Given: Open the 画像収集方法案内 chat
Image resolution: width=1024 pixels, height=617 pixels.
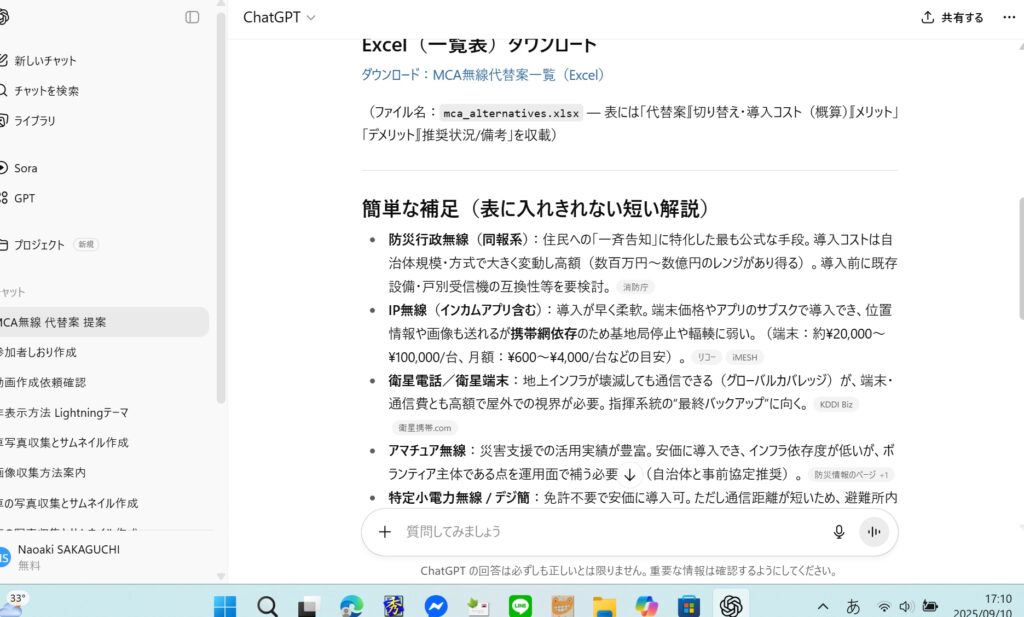Looking at the screenshot, I should pyautogui.click(x=103, y=473).
